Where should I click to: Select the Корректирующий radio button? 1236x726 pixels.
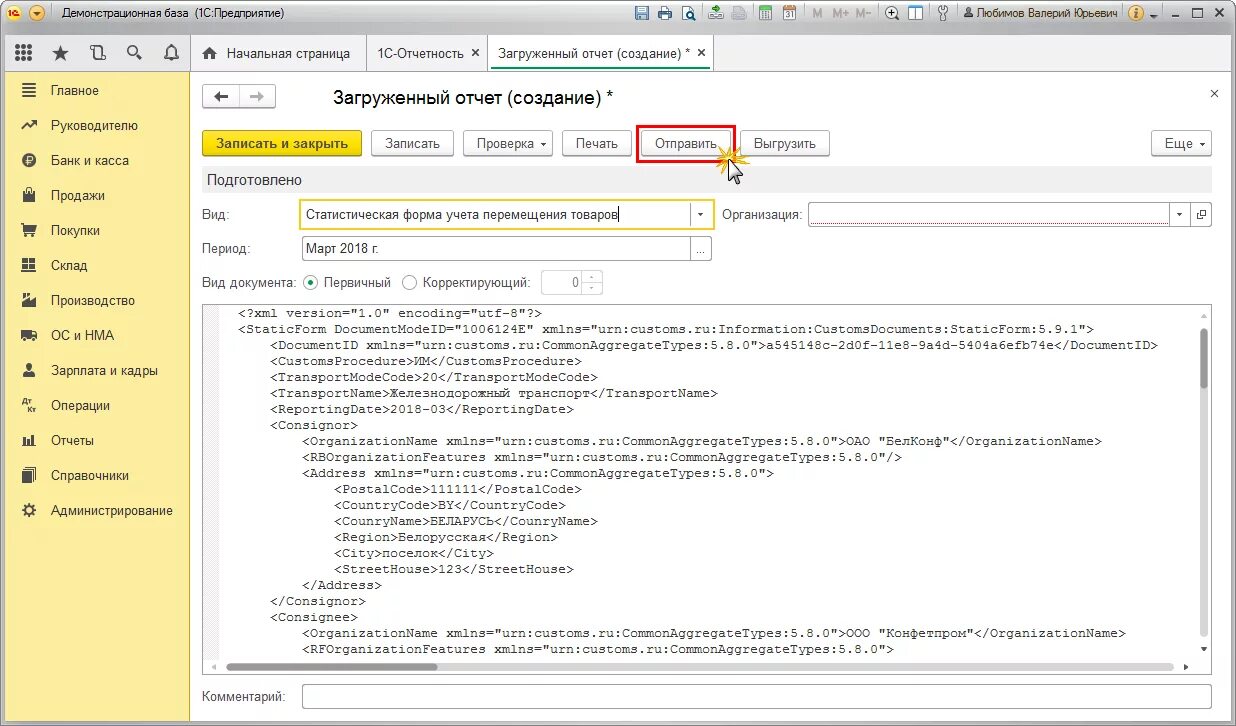409,283
